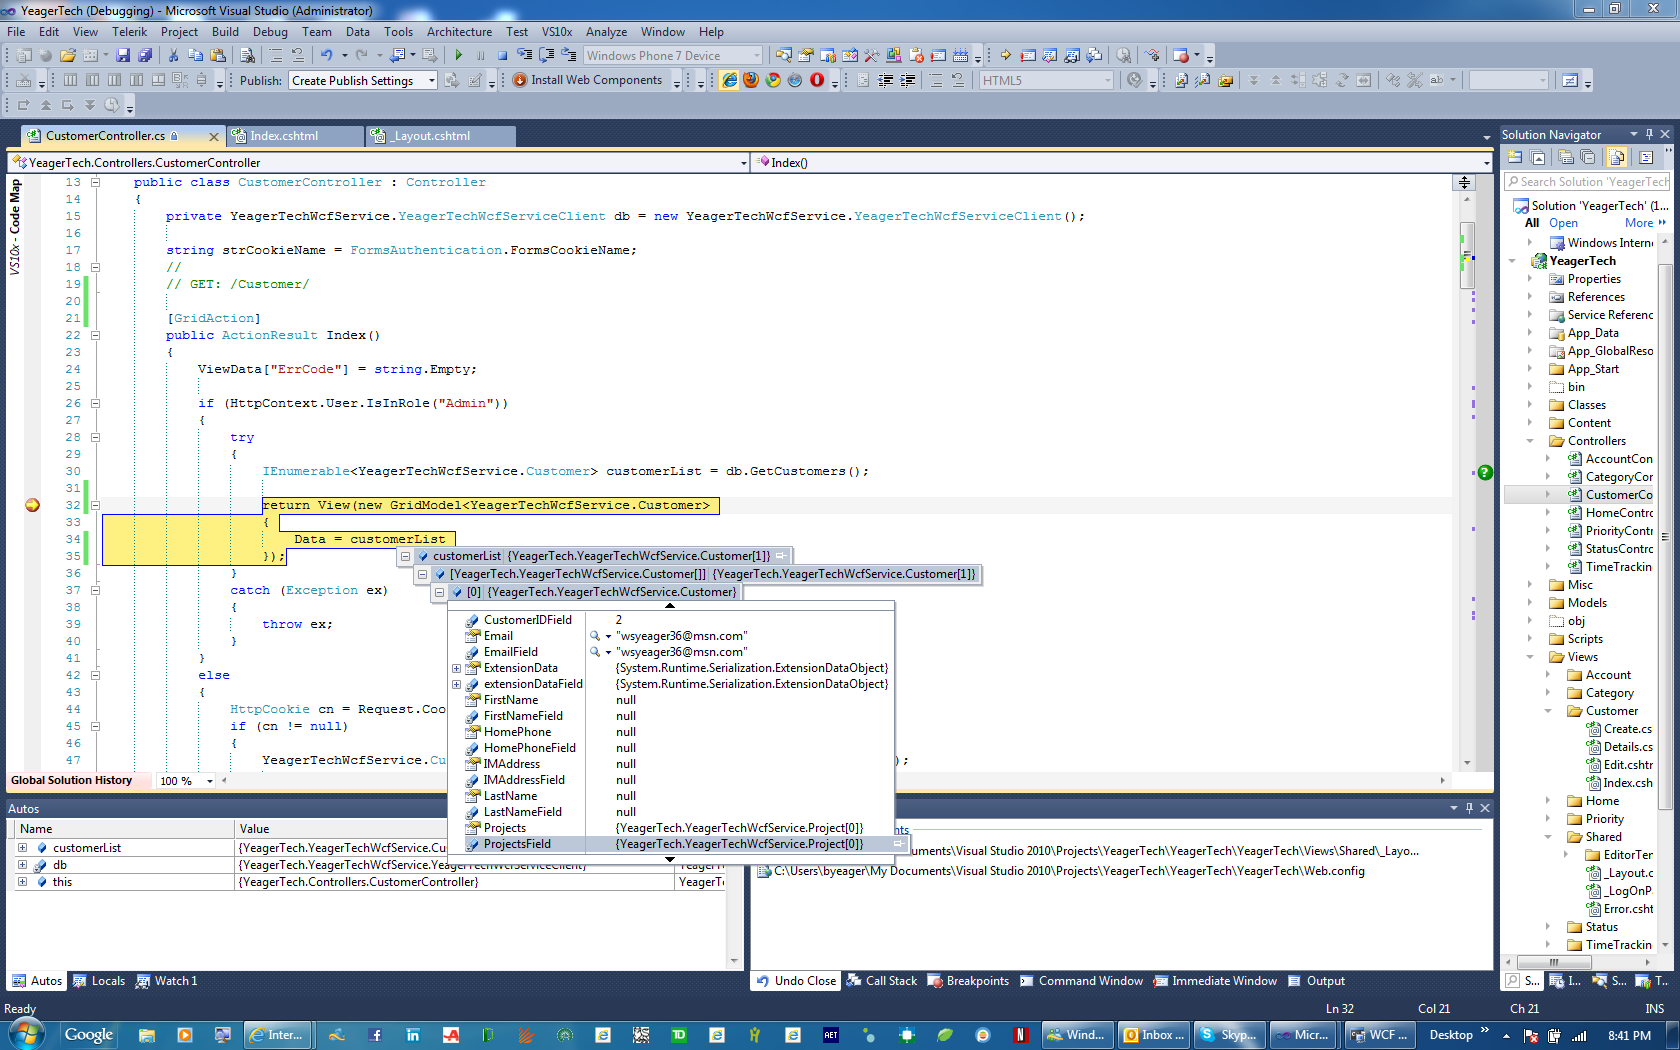The image size is (1680, 1050).
Task: Open the 100 % zoom level combo box
Action: click(x=187, y=781)
